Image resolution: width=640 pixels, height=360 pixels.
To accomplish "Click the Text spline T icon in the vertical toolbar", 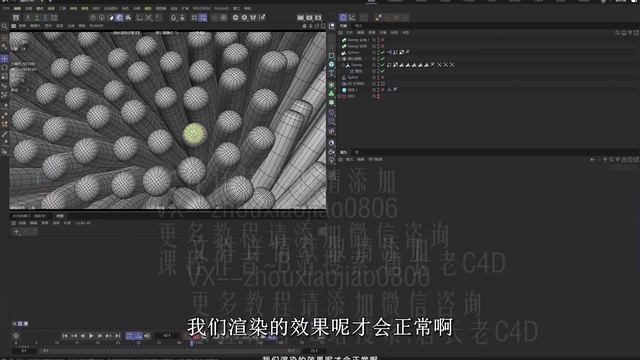I will click(331, 73).
